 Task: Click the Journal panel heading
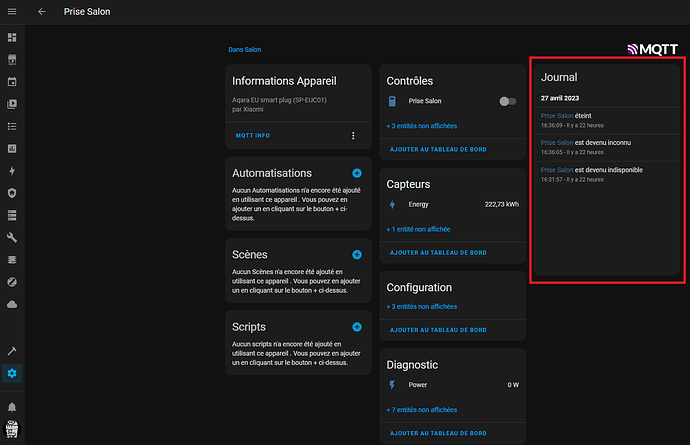click(x=559, y=77)
